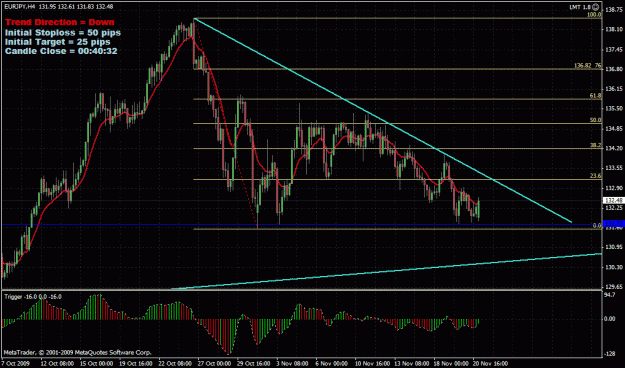Click the 135.50 price axis label
Screen dimensions: 625x368
(614, 108)
